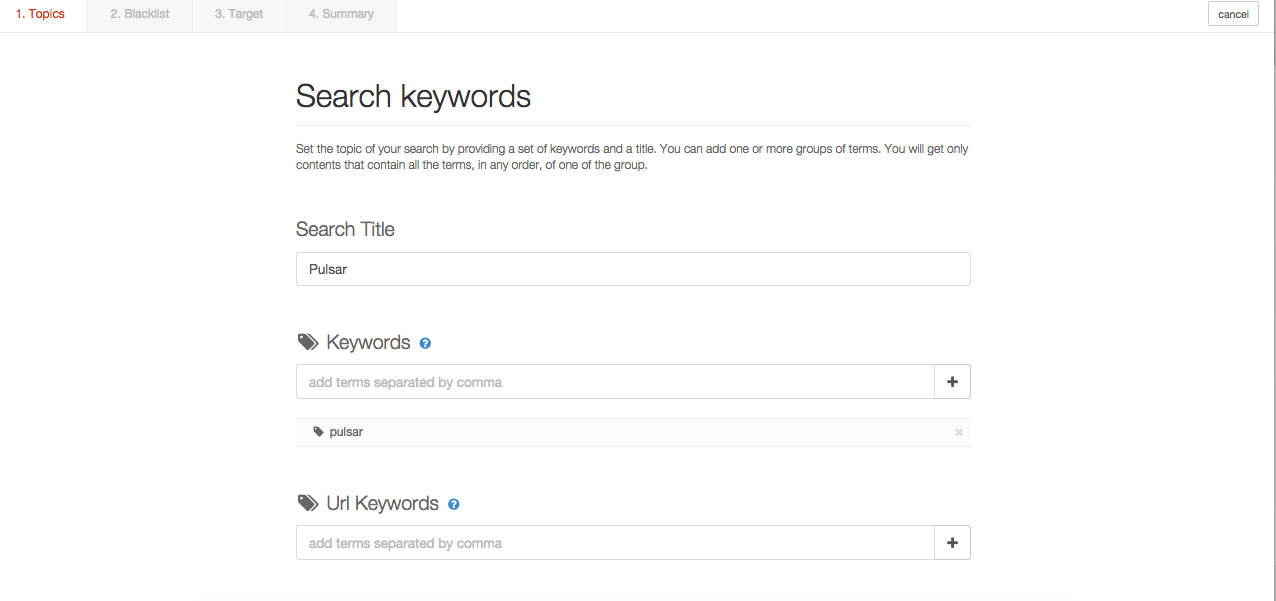Screen dimensions: 1276x601
Task: Click the tag icon next to Url Keywords heading
Action: tap(308, 503)
